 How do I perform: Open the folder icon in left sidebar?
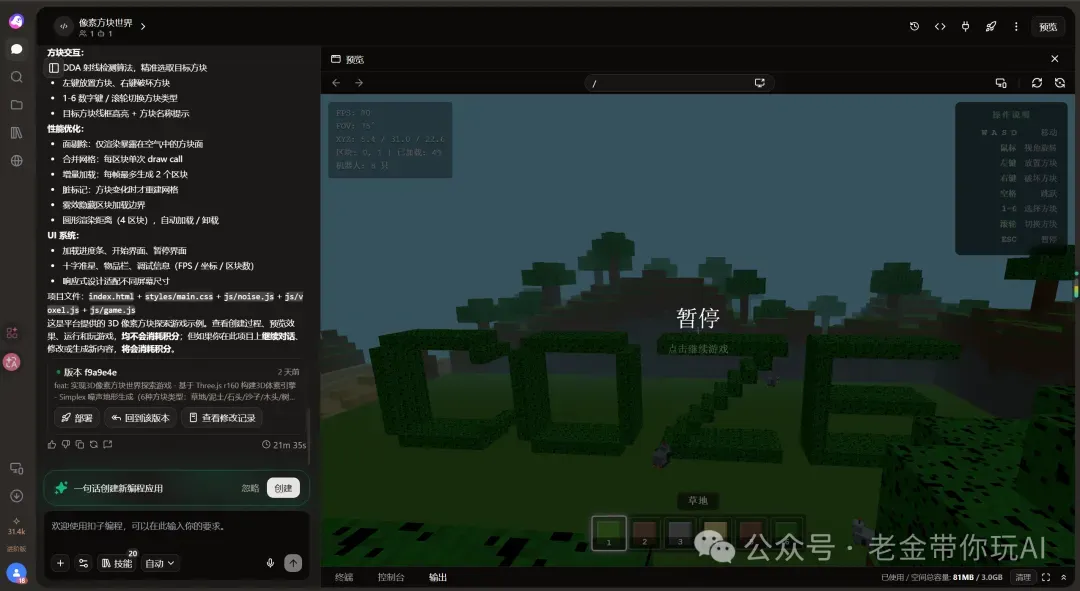(17, 105)
